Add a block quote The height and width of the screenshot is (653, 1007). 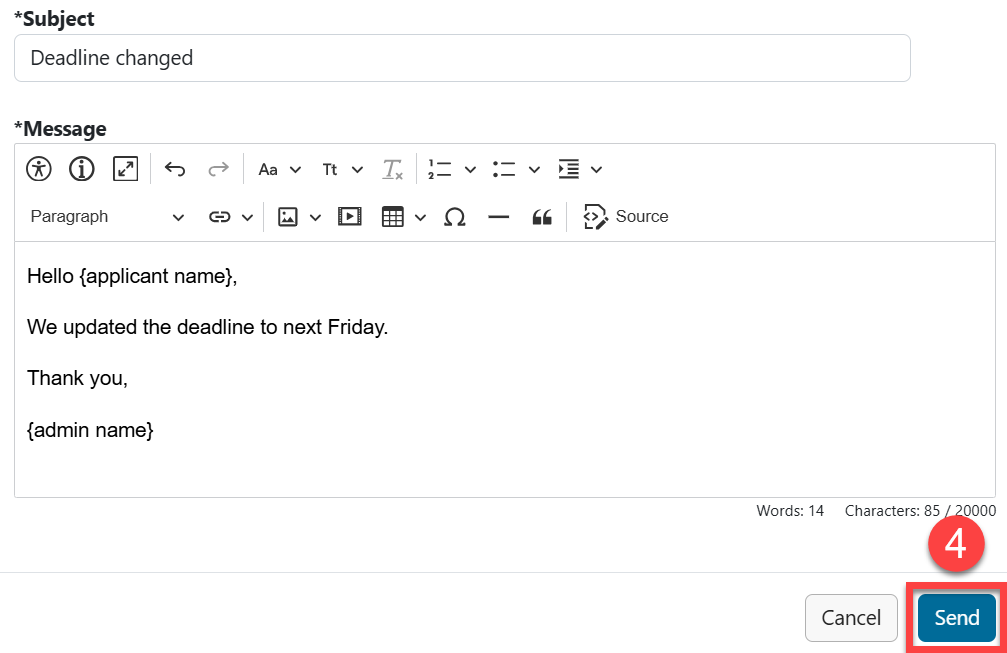pyautogui.click(x=542, y=216)
